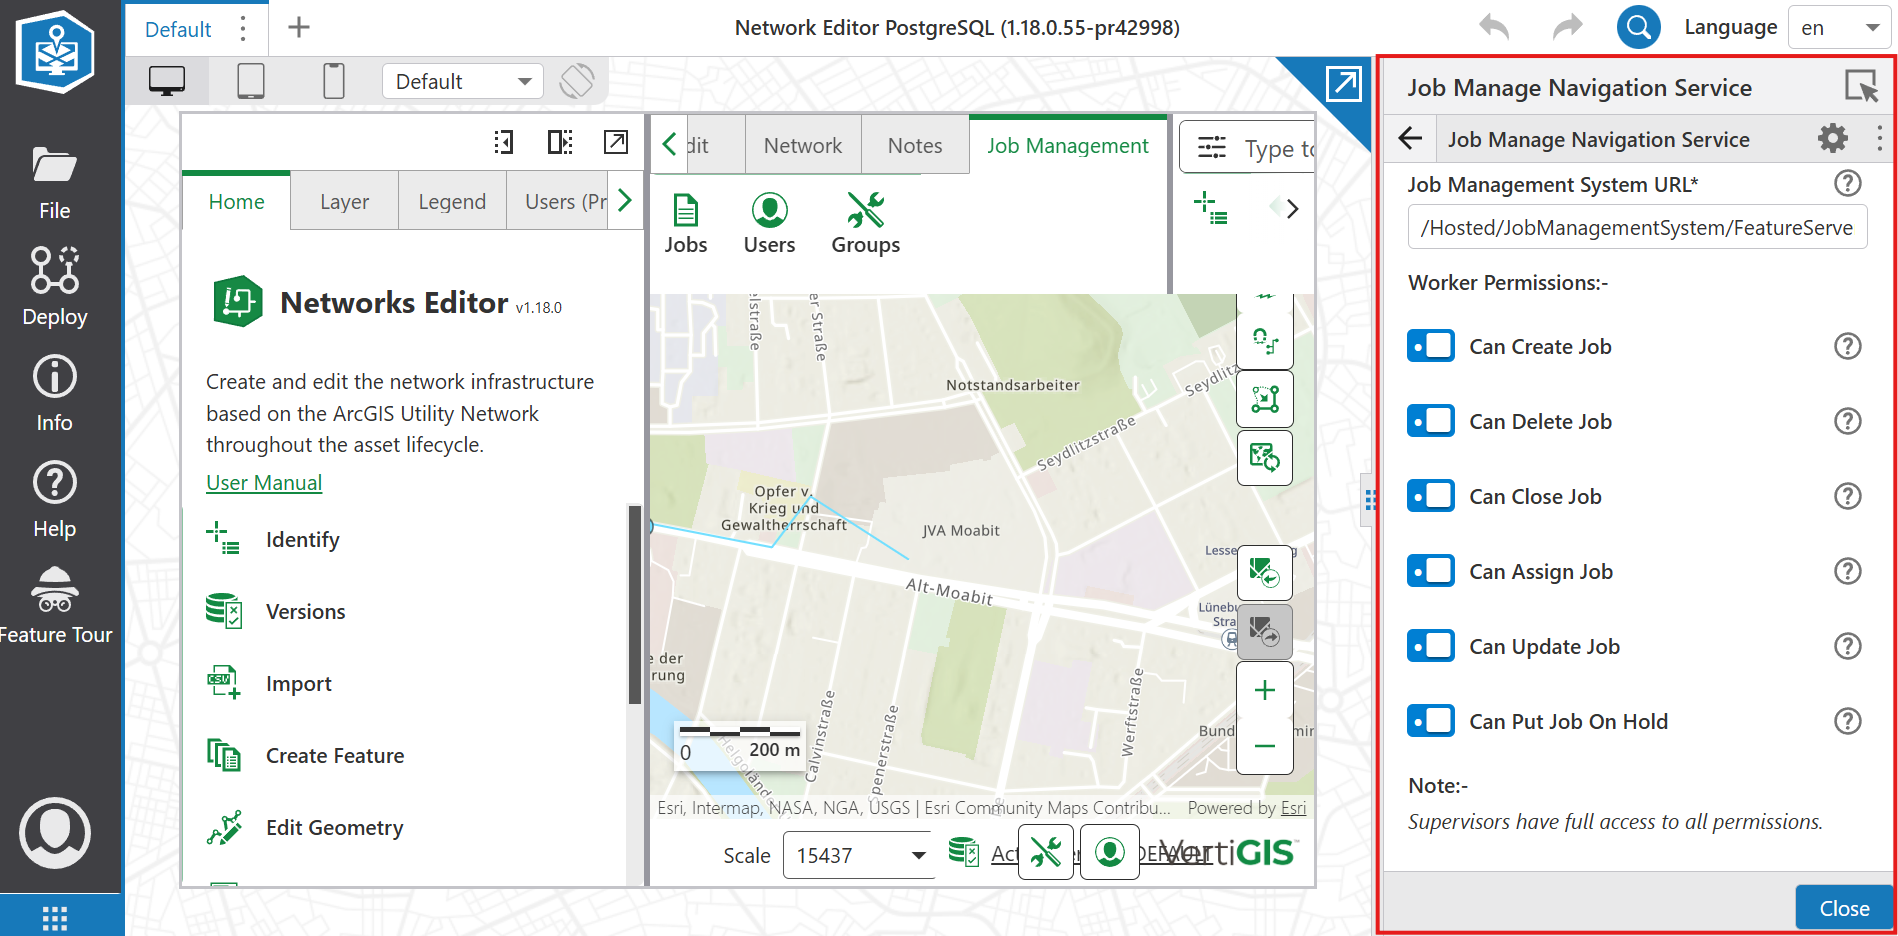Image resolution: width=1898 pixels, height=936 pixels.
Task: Open the map pop-out corner icon
Action: click(1343, 84)
